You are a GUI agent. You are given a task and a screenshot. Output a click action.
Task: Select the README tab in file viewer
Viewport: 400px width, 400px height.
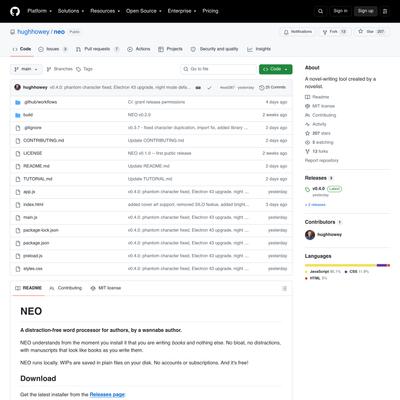coord(28,288)
